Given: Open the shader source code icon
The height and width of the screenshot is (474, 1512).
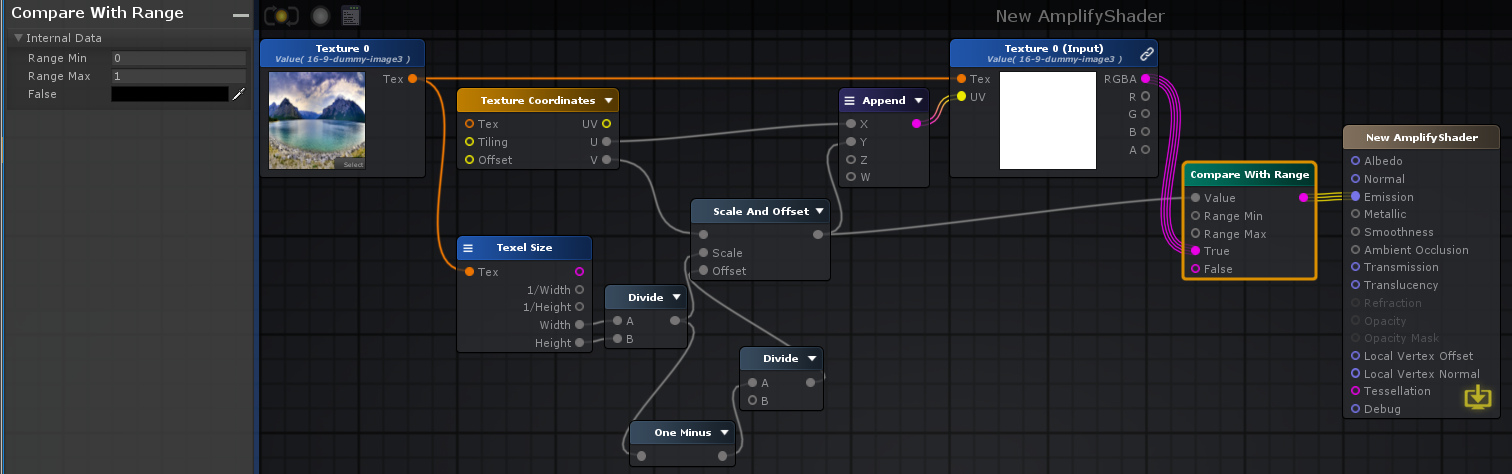Looking at the screenshot, I should 350,16.
